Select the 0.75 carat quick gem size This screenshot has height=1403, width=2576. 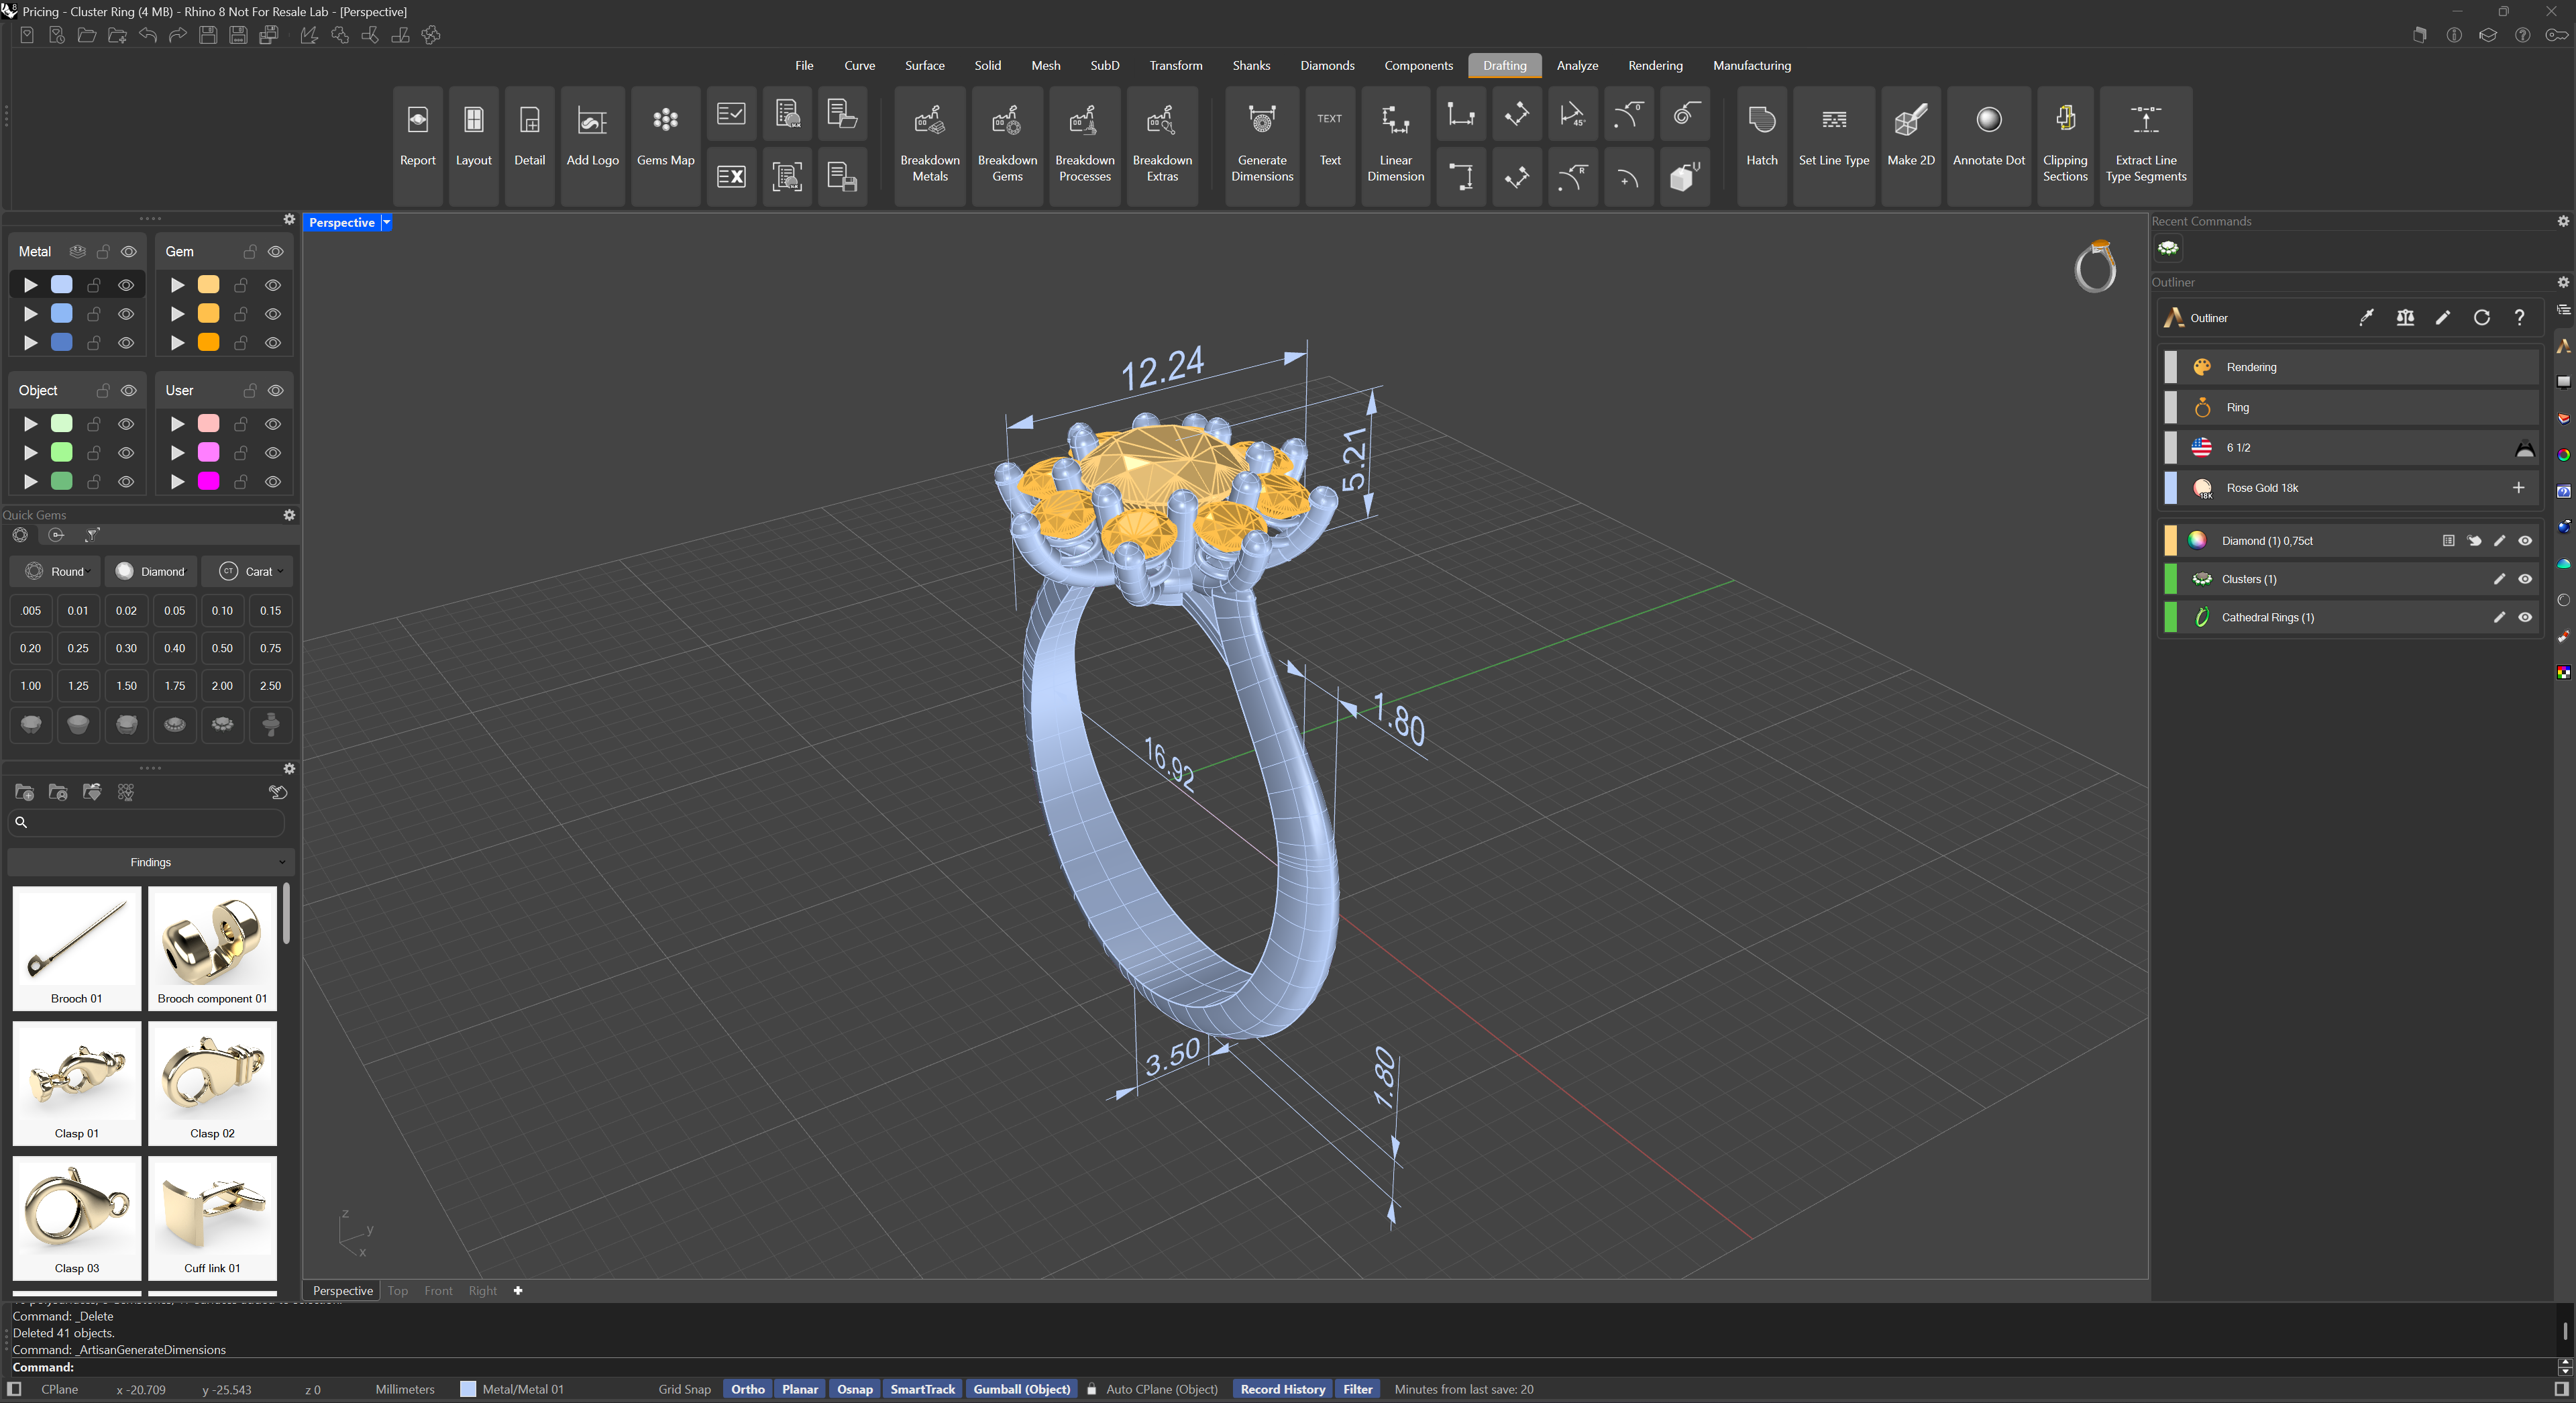[270, 648]
